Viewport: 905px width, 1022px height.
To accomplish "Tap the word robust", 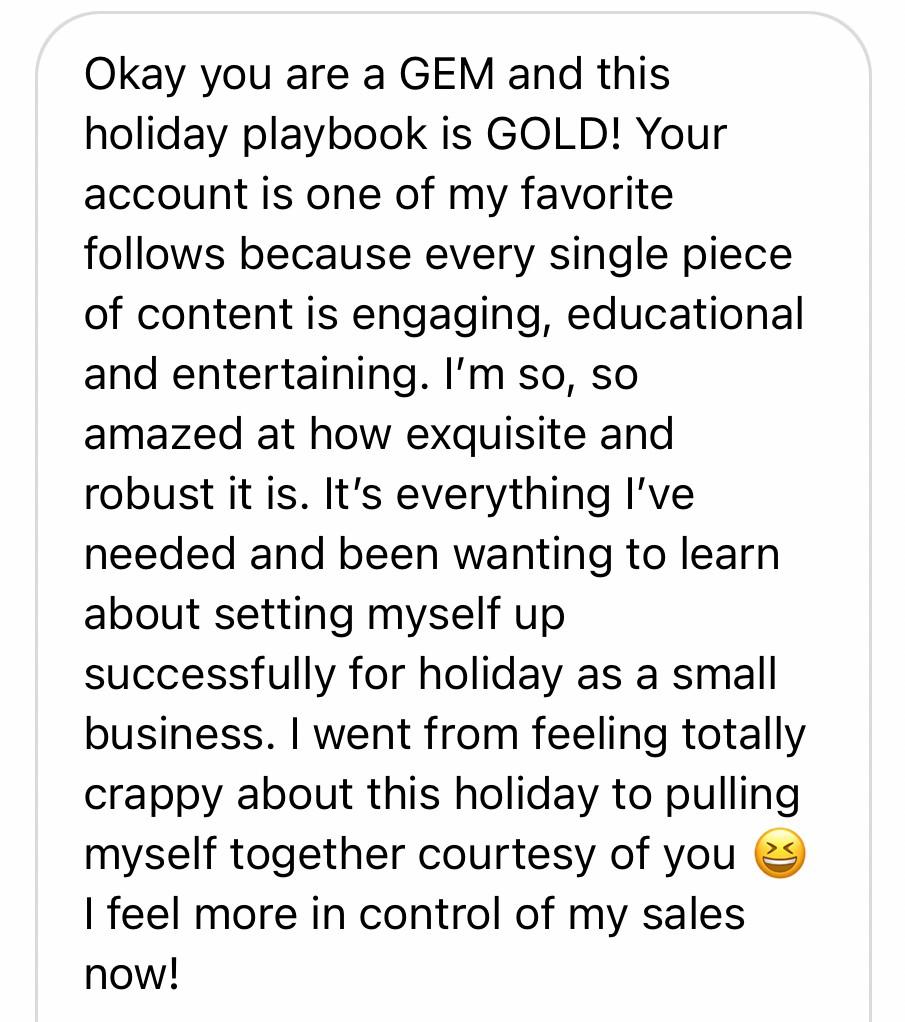I will 150,493.
